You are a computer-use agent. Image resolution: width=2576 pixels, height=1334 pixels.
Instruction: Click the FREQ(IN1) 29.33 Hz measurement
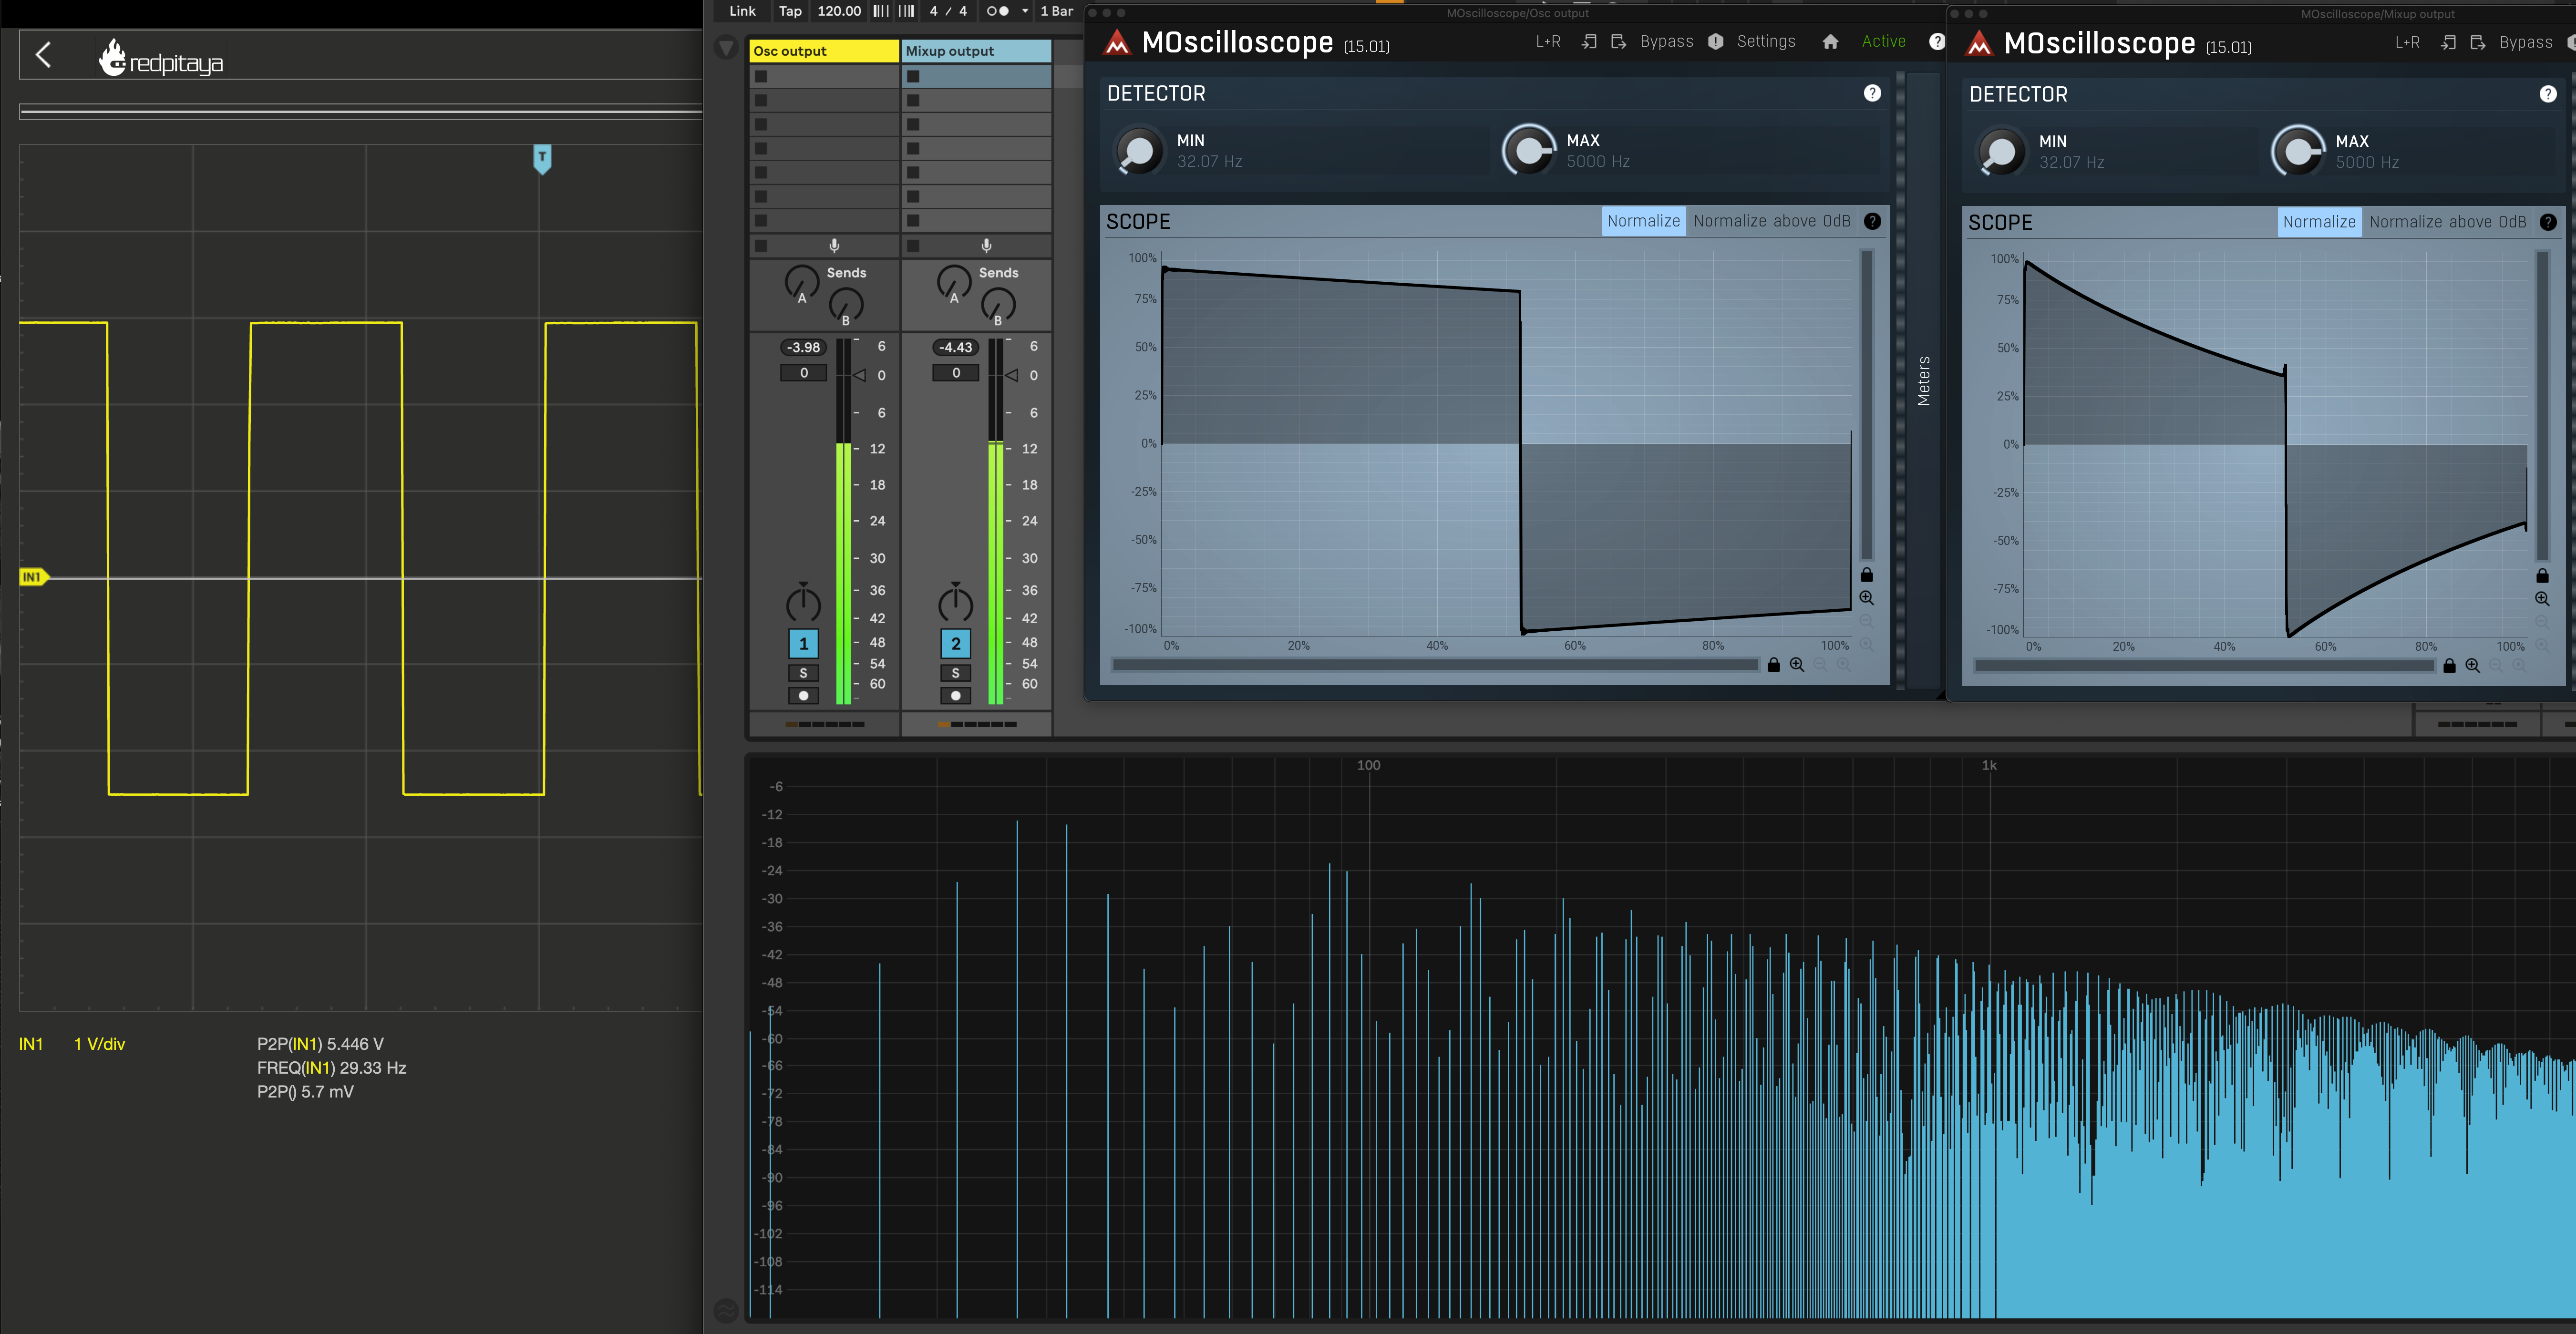coord(331,1068)
